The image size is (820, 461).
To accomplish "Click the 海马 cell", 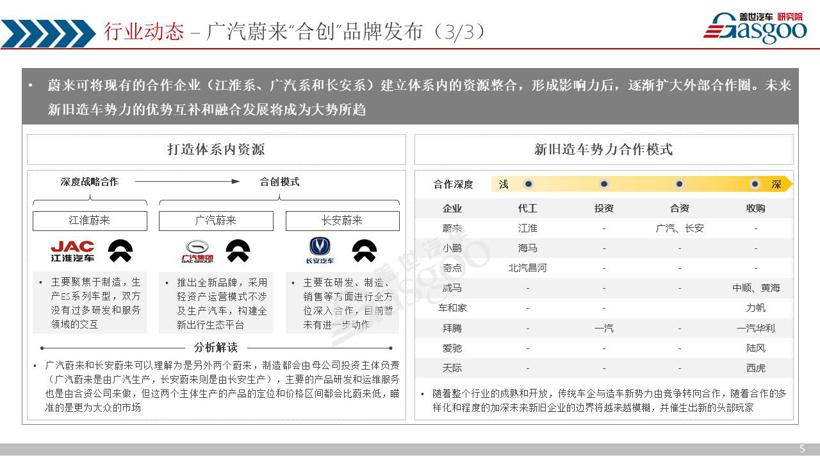I will click(528, 248).
